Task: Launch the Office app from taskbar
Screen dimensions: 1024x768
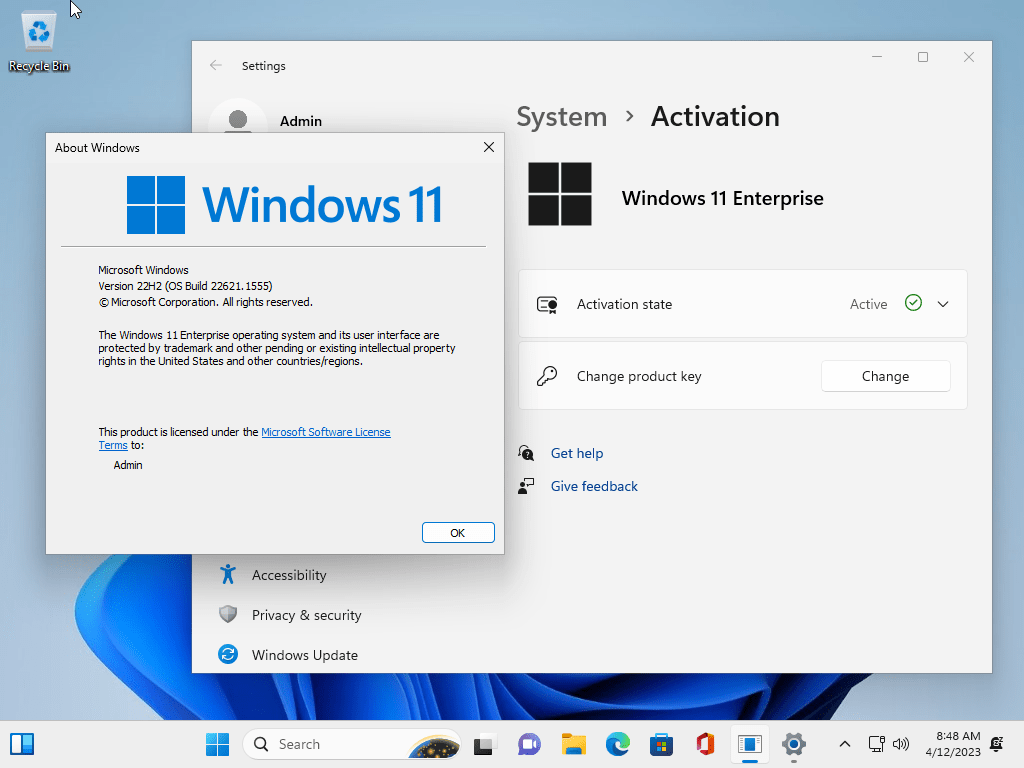Action: pos(705,744)
